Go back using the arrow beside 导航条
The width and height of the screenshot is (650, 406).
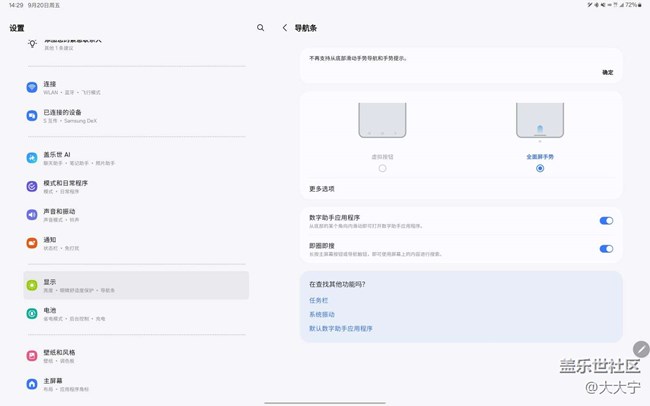285,28
